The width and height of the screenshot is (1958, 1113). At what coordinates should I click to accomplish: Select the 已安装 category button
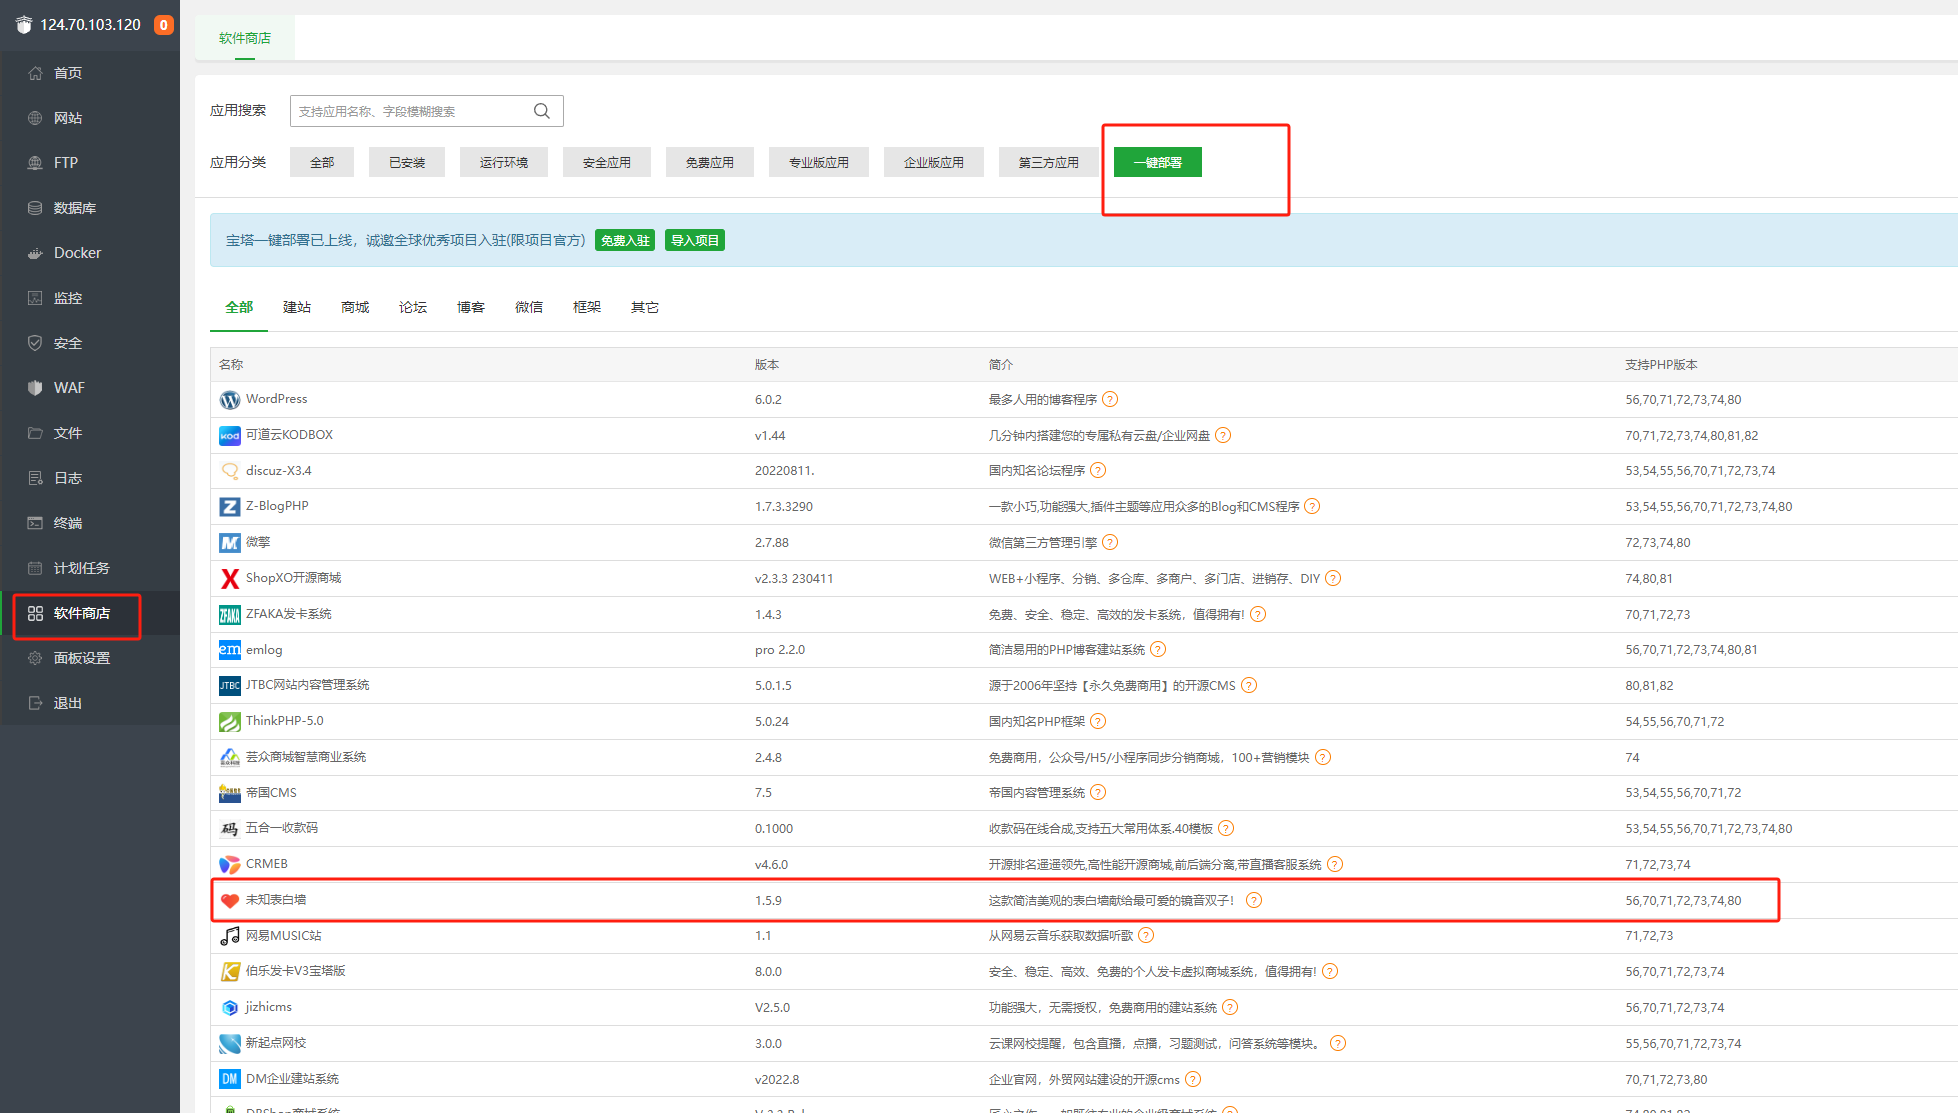click(x=407, y=162)
